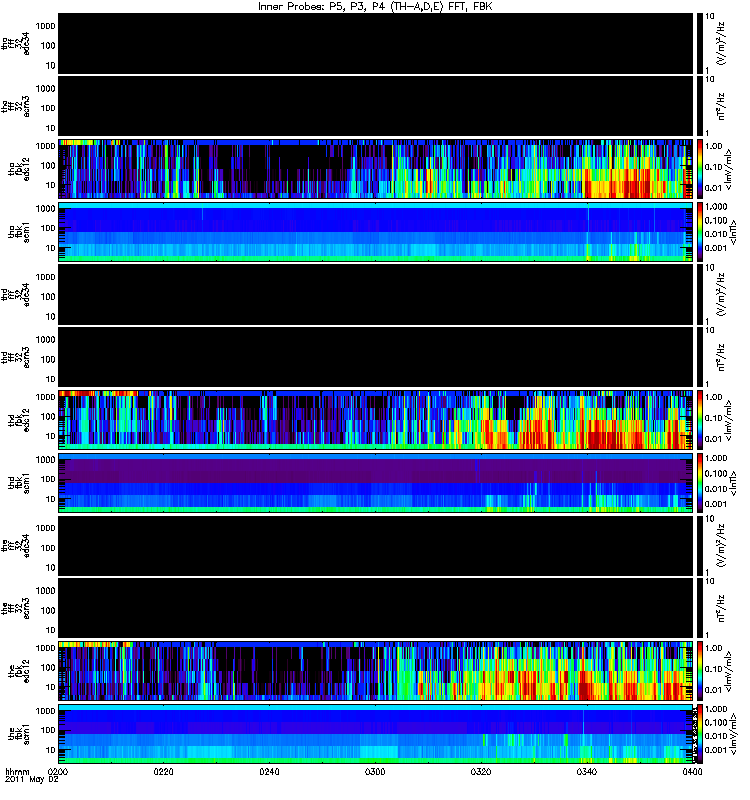Click the 'hhmm' axis unit label
This screenshot has width=750, height=800.
[x=17, y=772]
